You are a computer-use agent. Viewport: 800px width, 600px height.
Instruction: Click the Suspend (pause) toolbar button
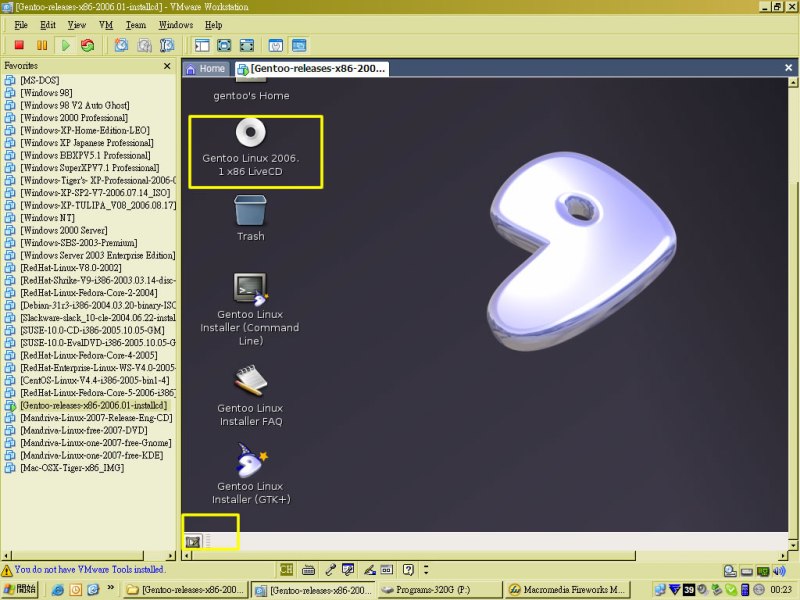point(42,45)
